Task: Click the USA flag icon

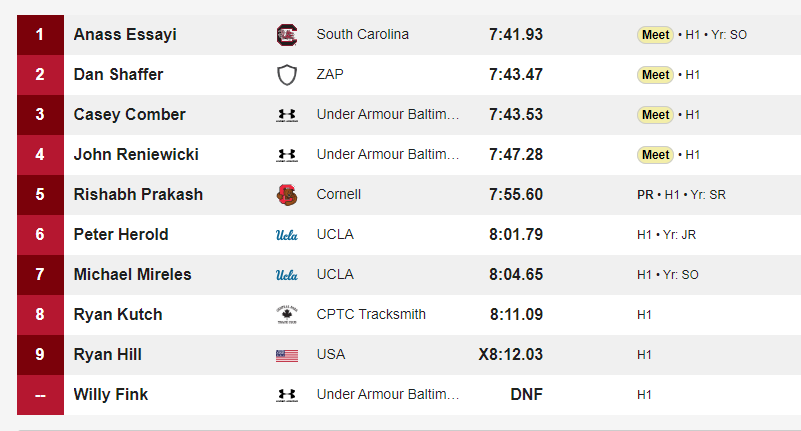Action: click(287, 355)
